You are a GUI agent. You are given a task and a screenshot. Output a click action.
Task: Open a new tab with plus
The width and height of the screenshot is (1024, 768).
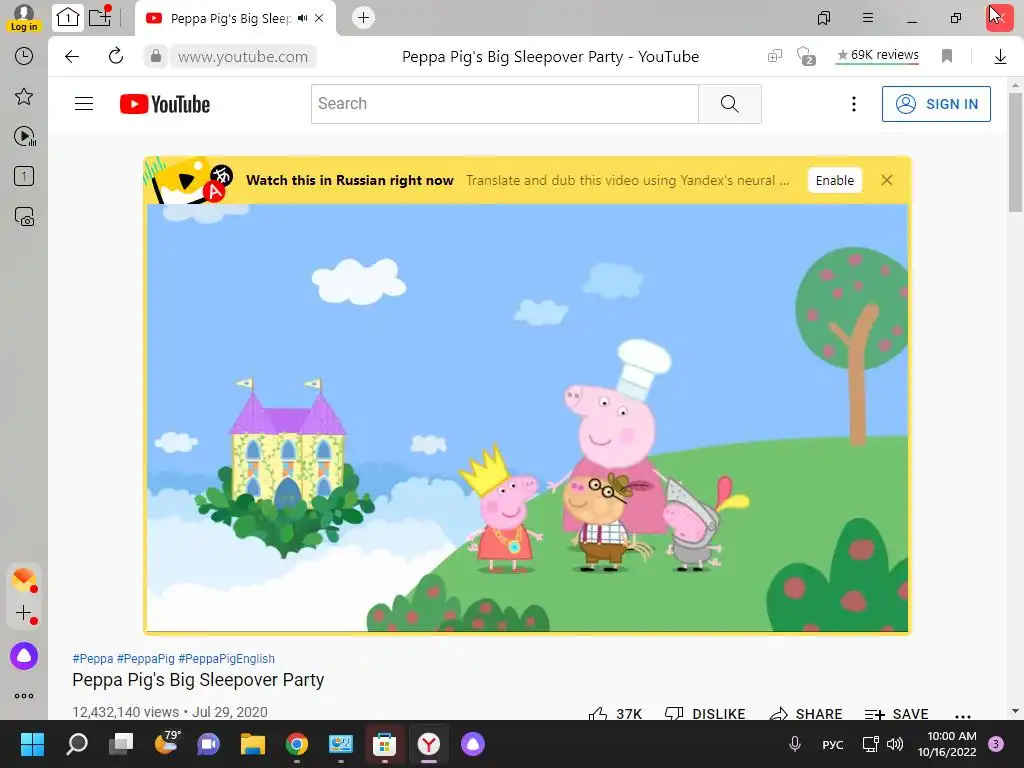click(x=364, y=18)
